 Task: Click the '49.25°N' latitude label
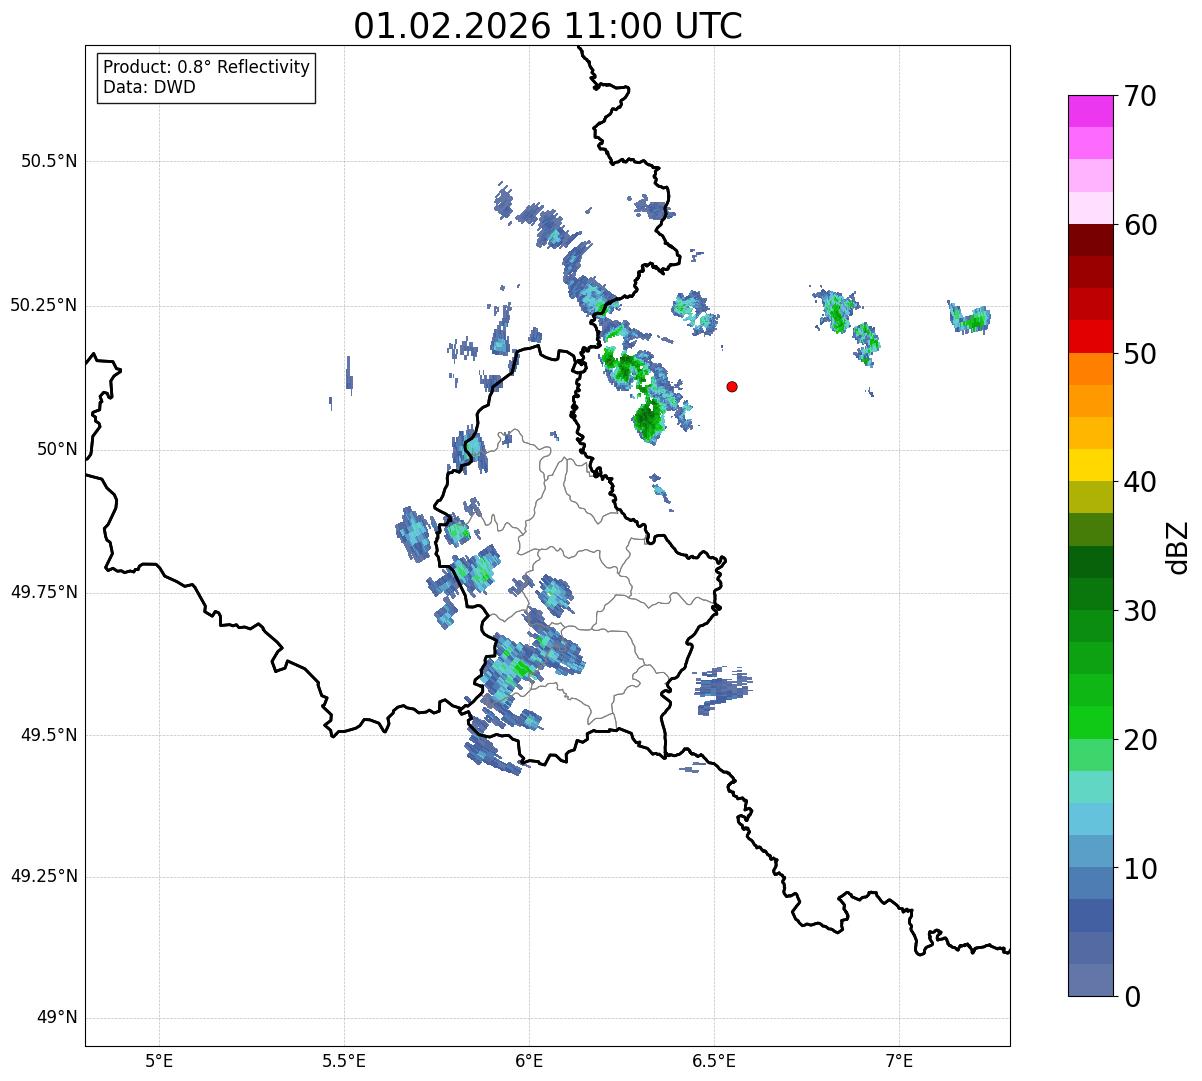pos(44,877)
